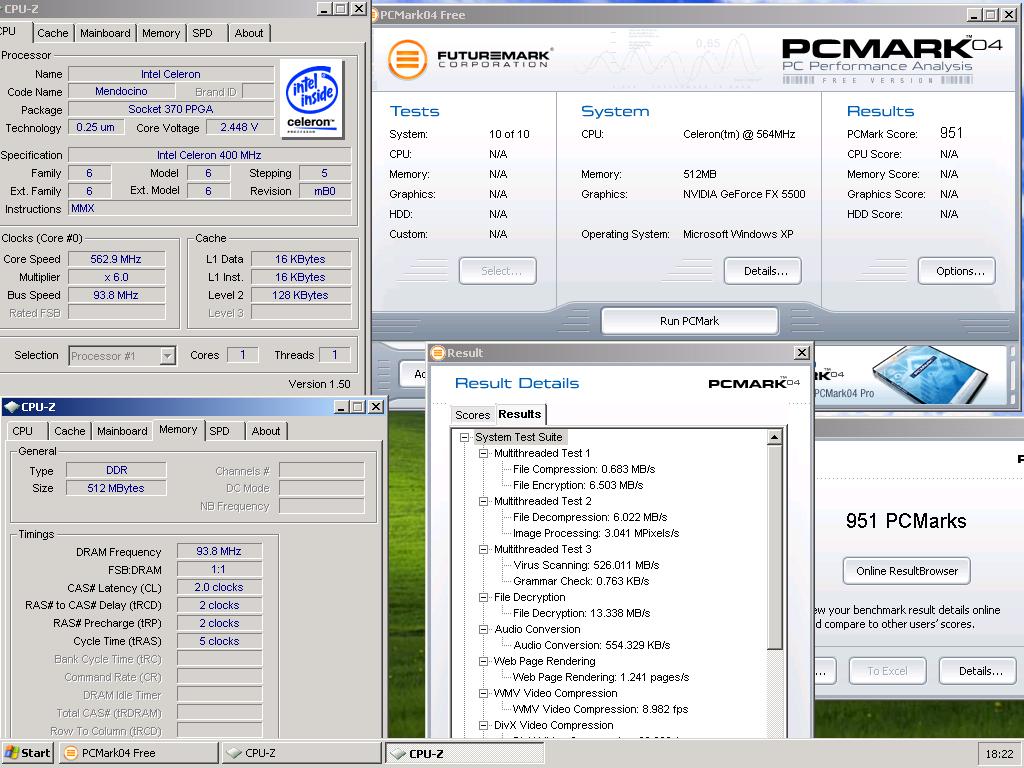Open Memory tab in top CPU-Z window
The width and height of the screenshot is (1024, 768).
(161, 33)
